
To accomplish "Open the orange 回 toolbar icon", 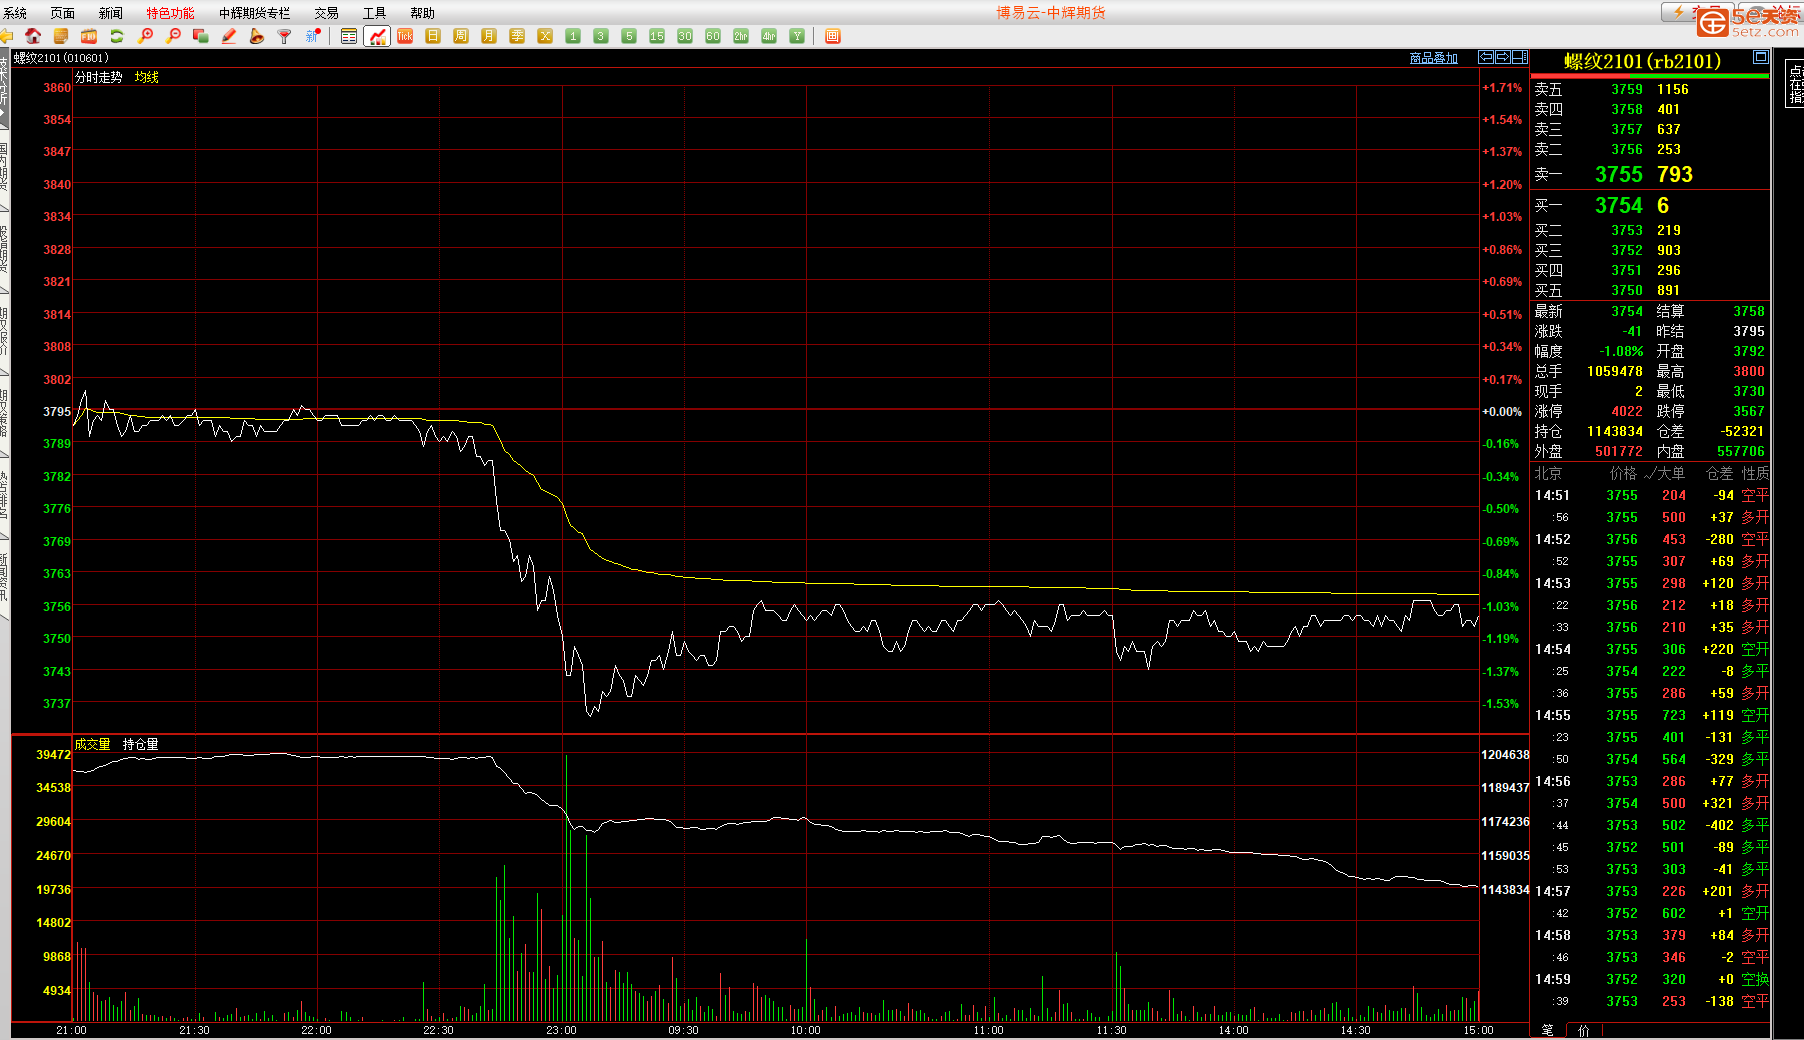I will (x=833, y=36).
